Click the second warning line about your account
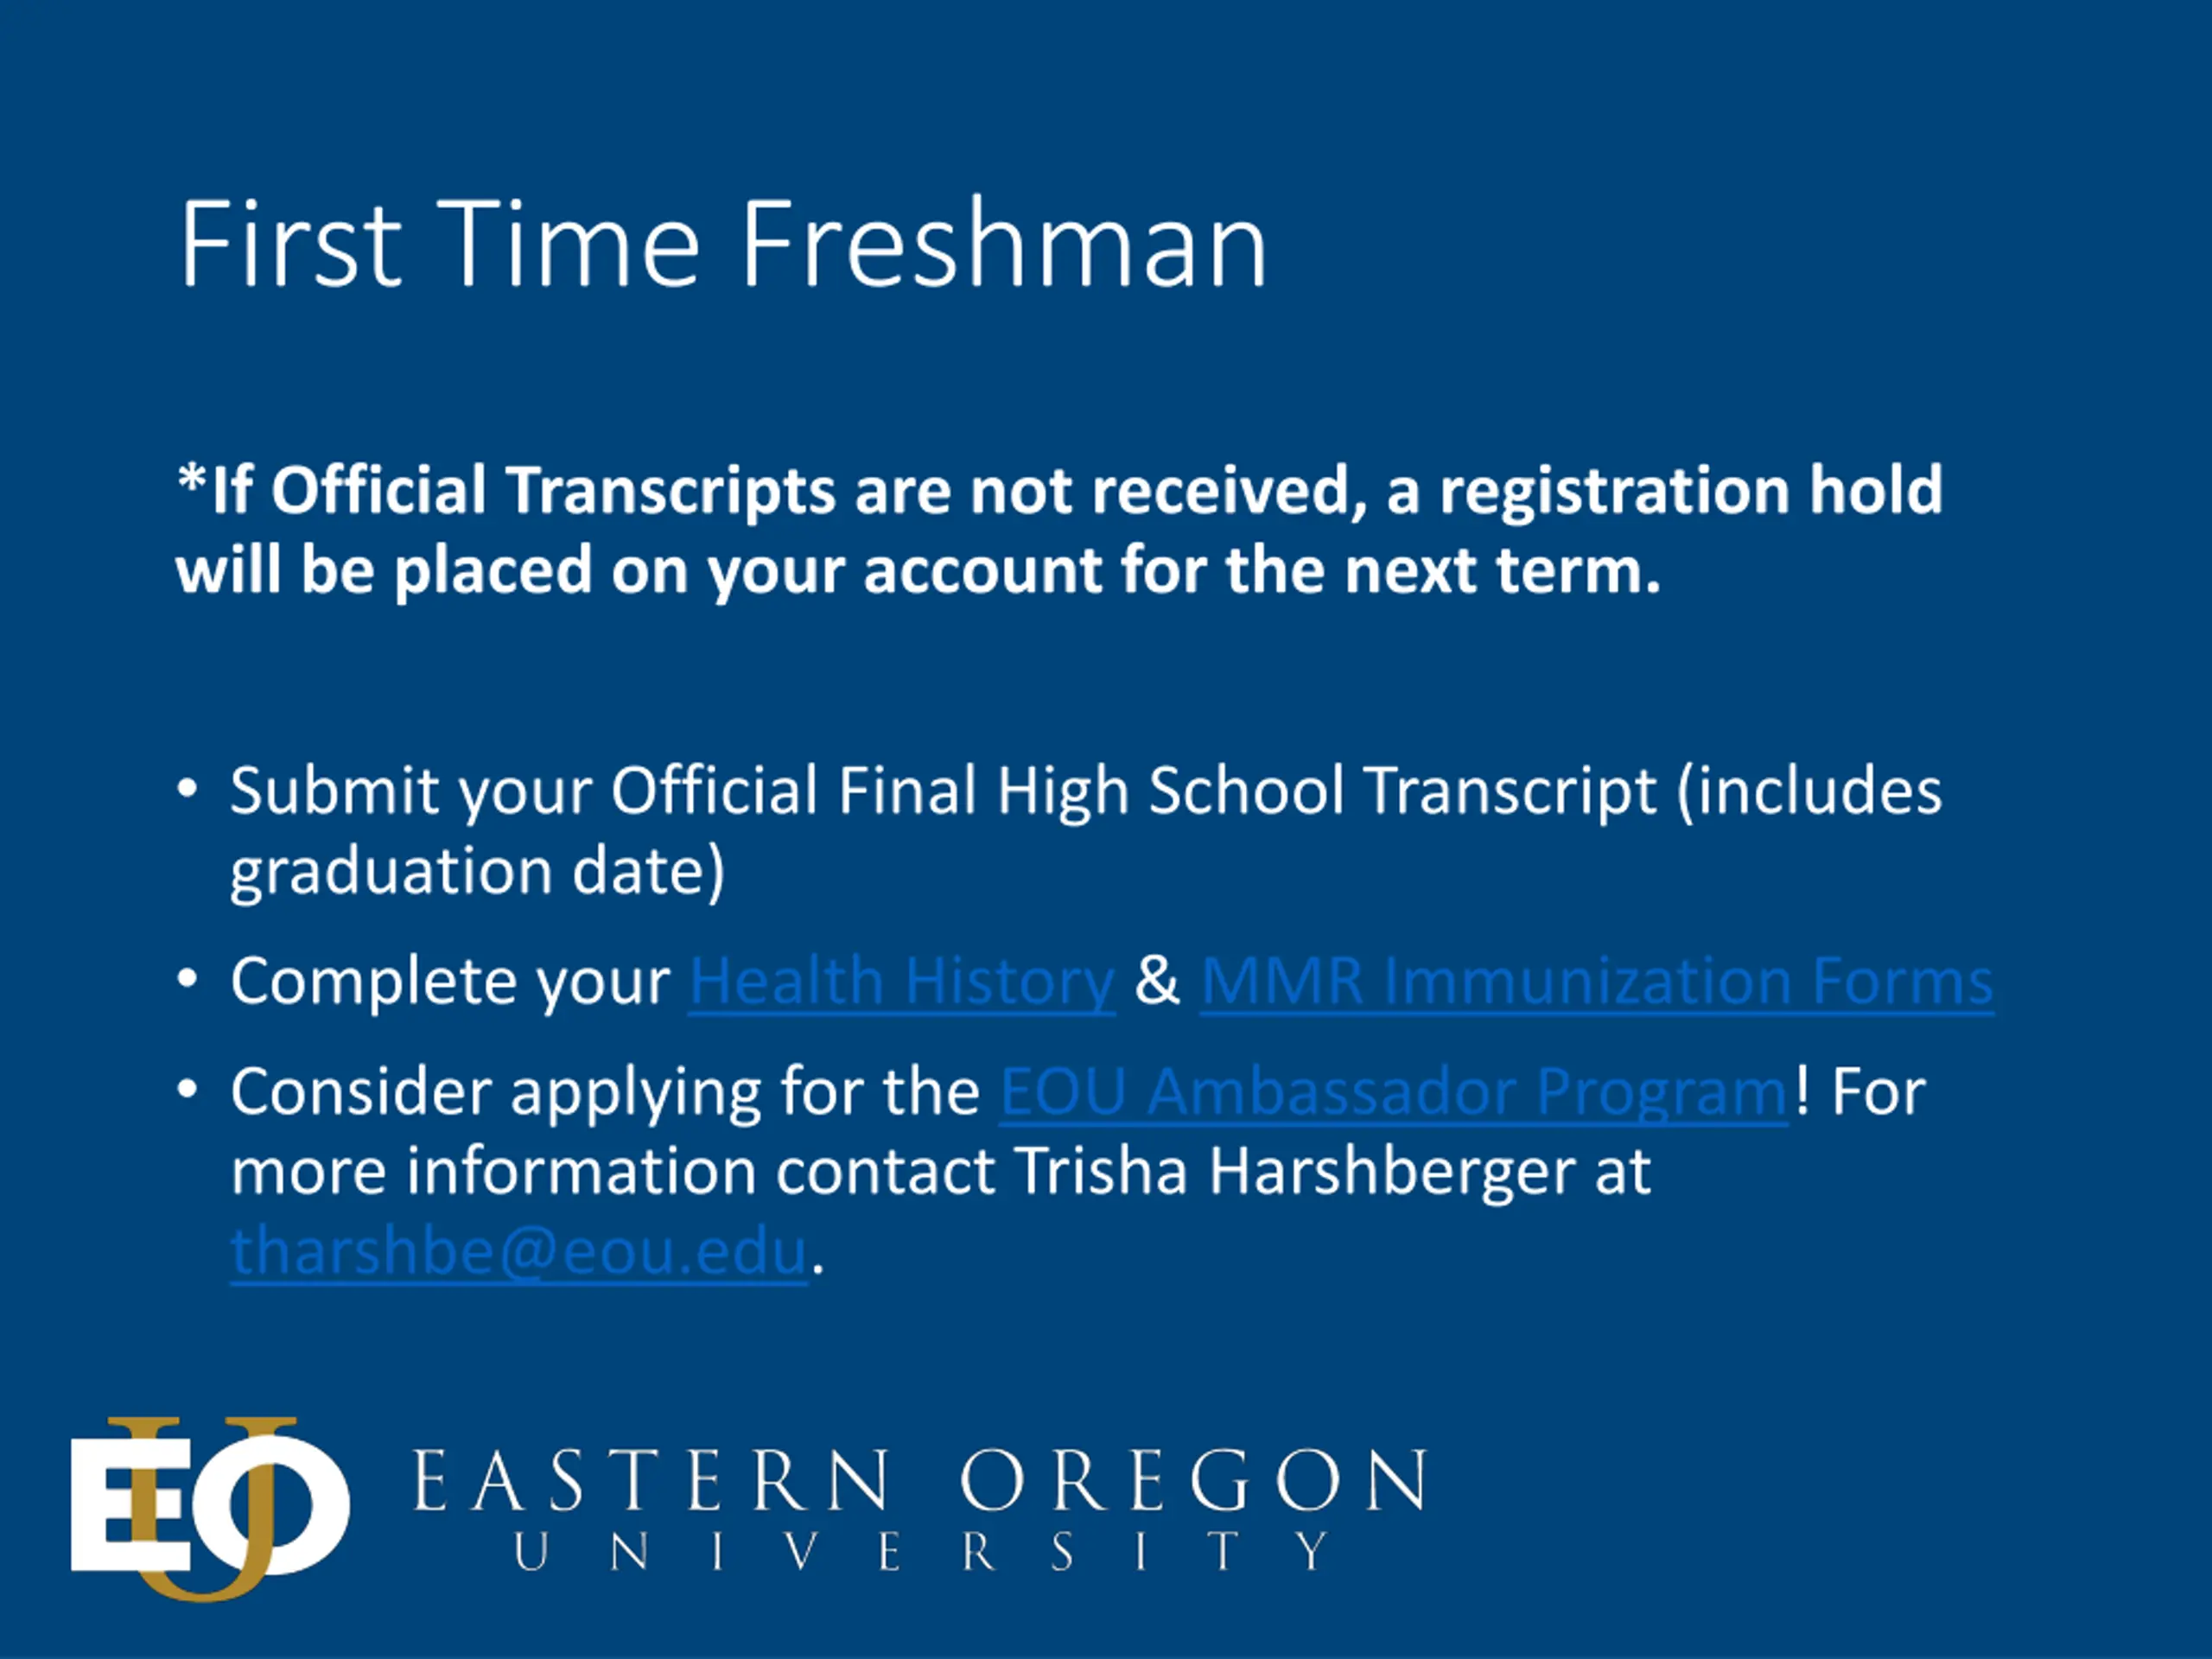 [x=918, y=570]
